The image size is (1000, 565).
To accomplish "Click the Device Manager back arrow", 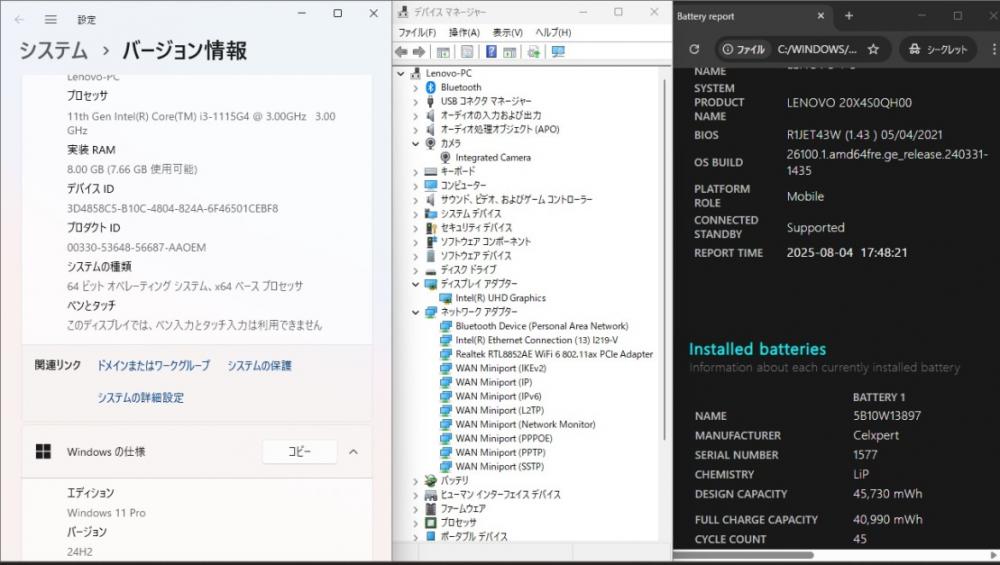I will pos(401,52).
